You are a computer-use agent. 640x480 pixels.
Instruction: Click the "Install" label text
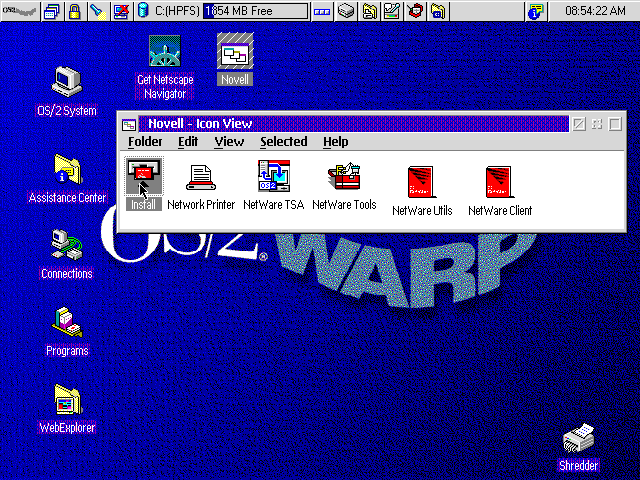[x=144, y=204]
